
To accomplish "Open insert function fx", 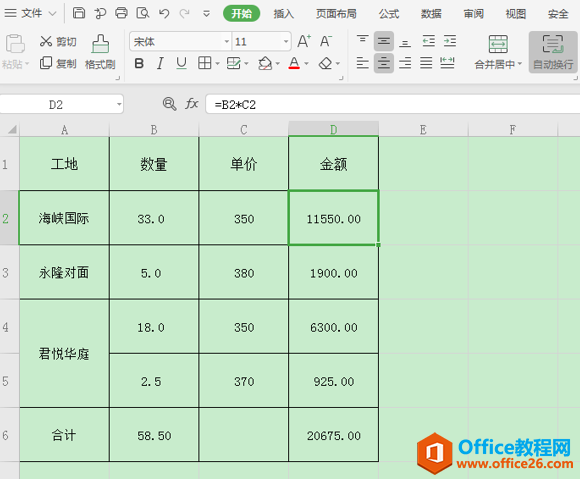I will [x=192, y=104].
